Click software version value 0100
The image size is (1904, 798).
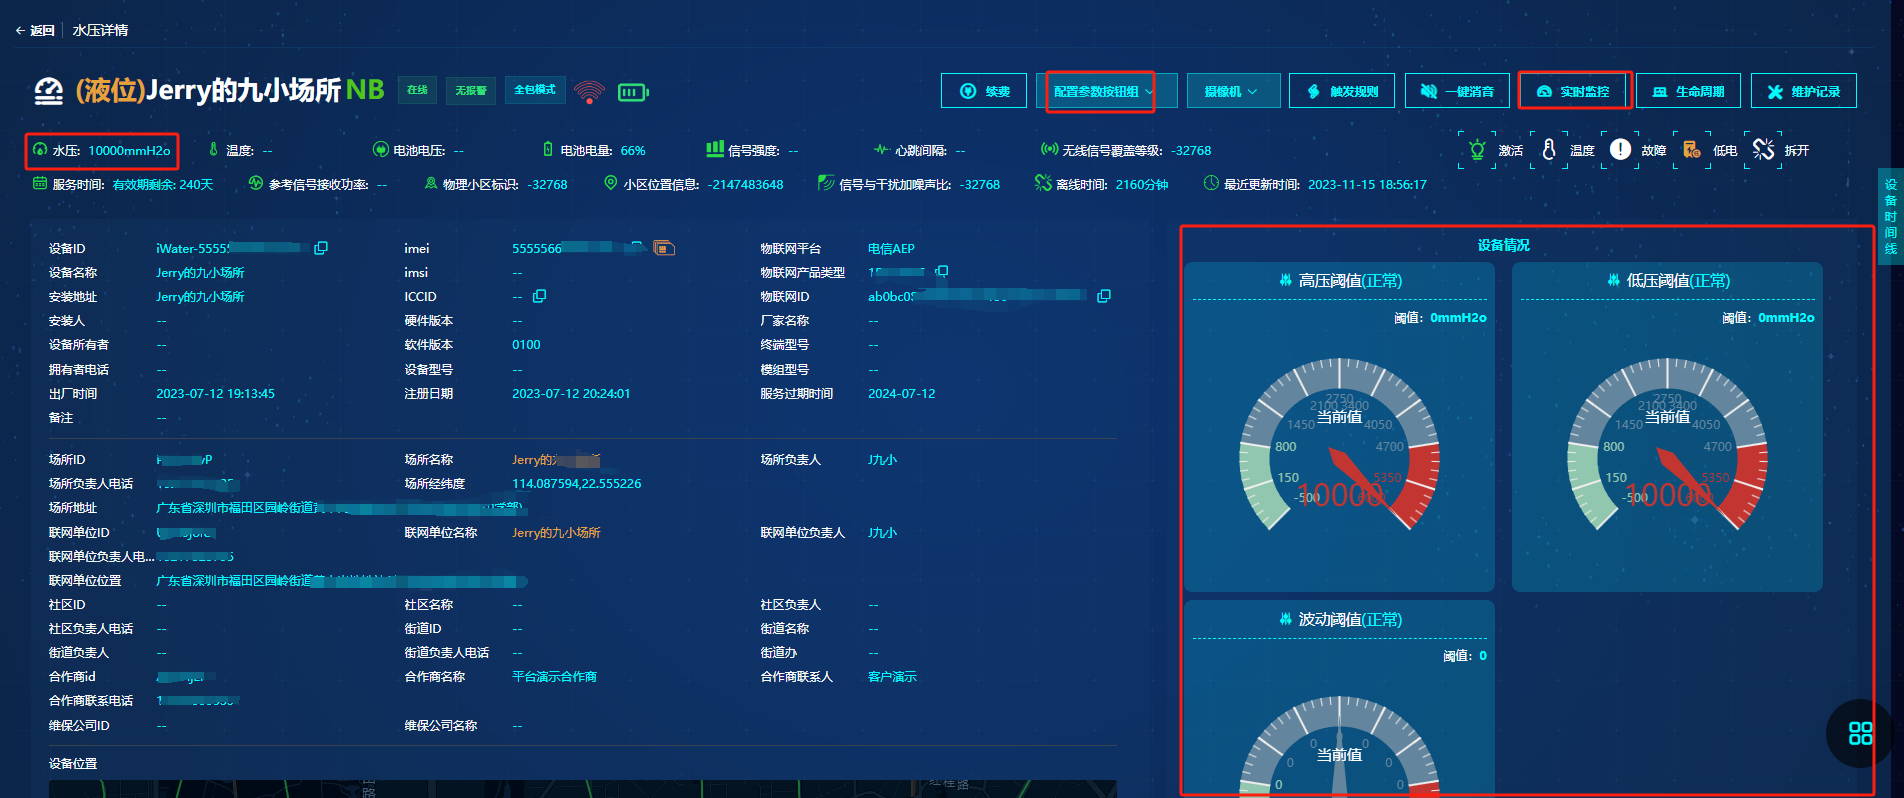coord(526,345)
